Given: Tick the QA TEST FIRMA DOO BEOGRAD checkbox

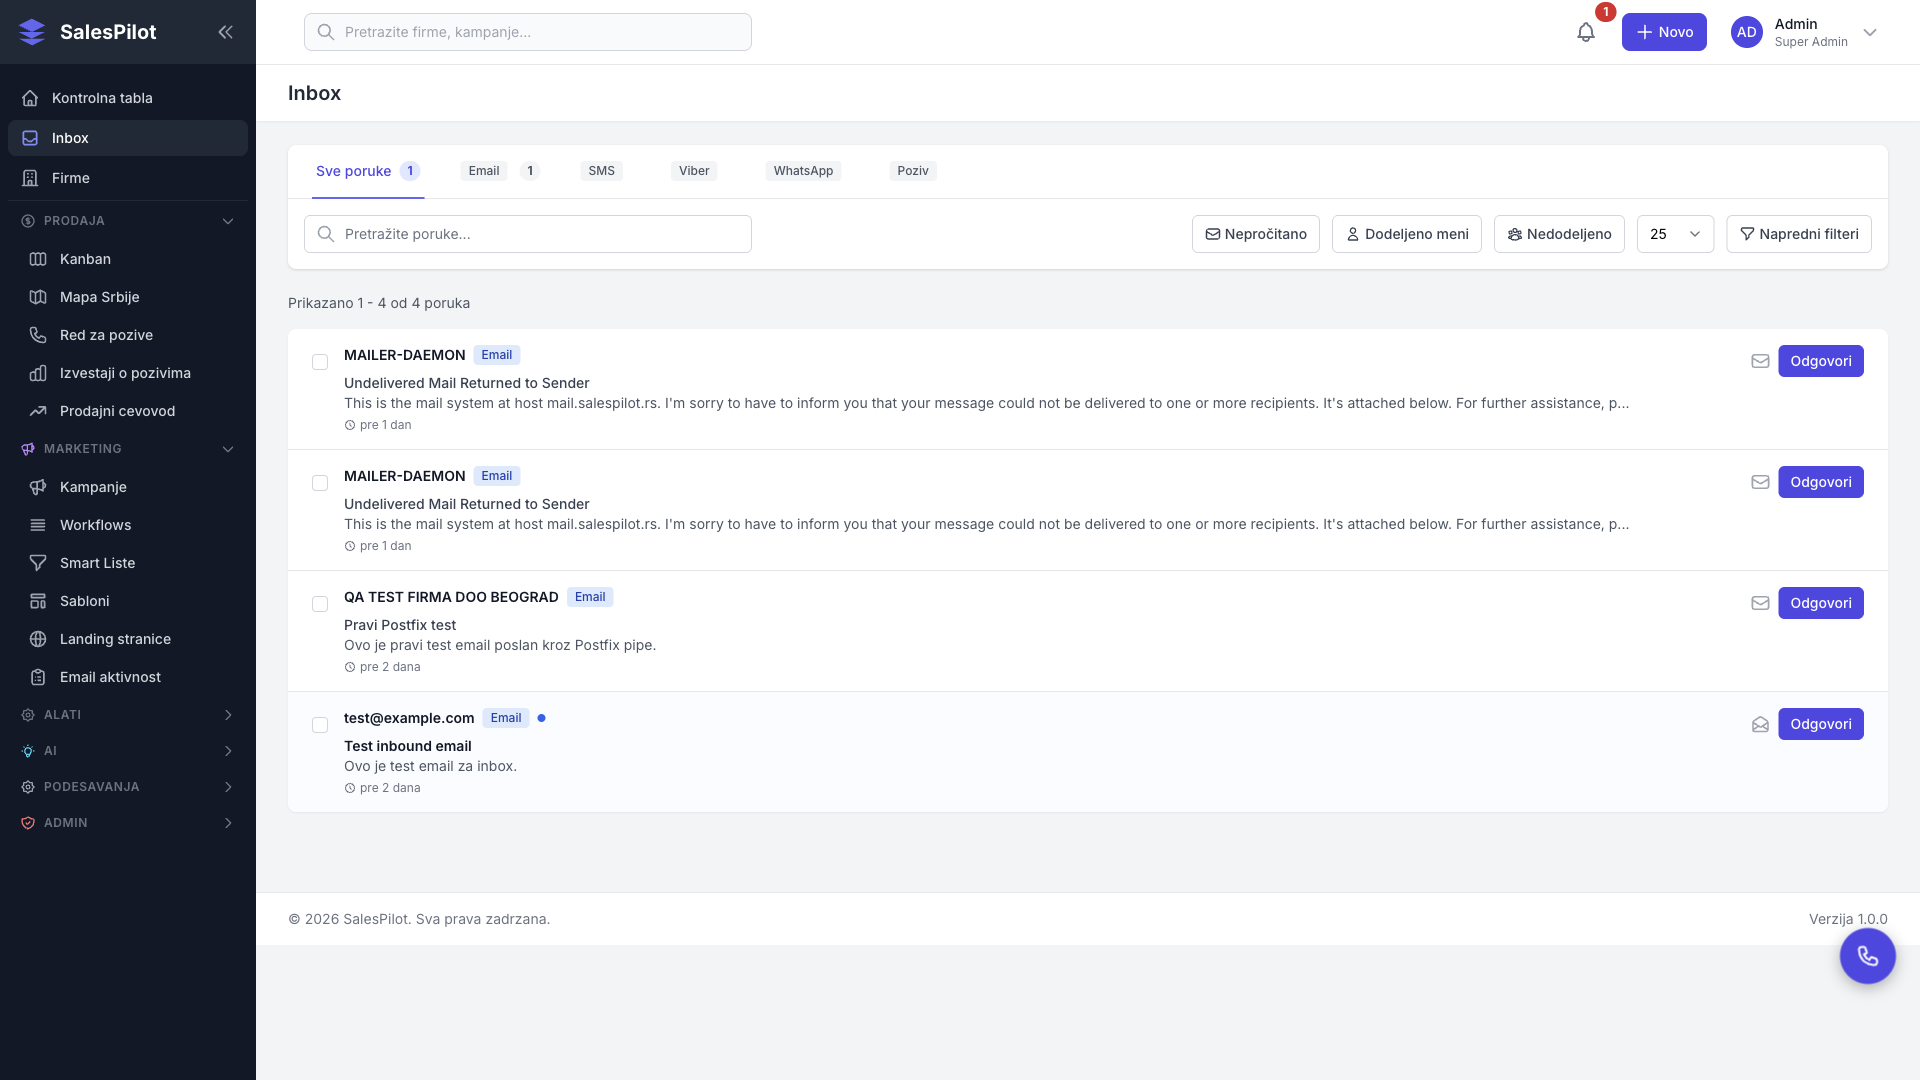Looking at the screenshot, I should (320, 604).
